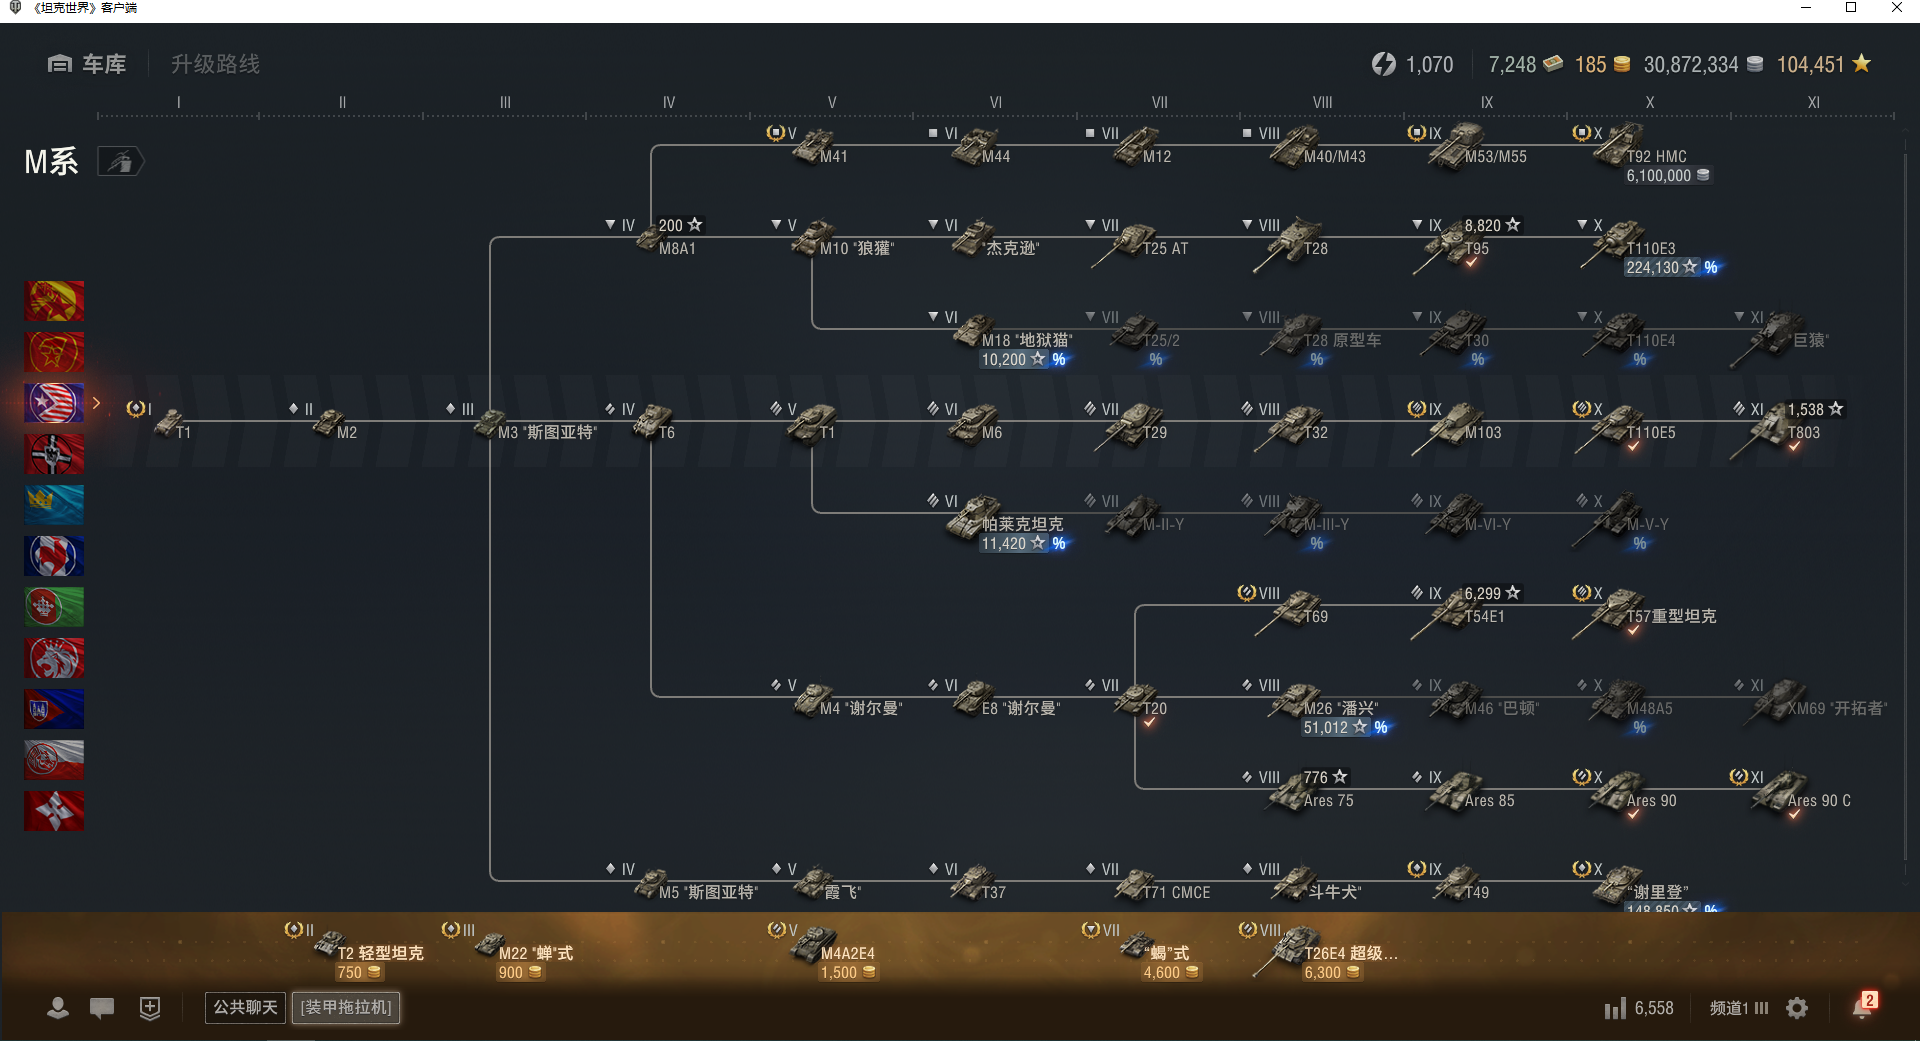Click the 频道1 server selector
Image resolution: width=1920 pixels, height=1041 pixels.
1739,1008
